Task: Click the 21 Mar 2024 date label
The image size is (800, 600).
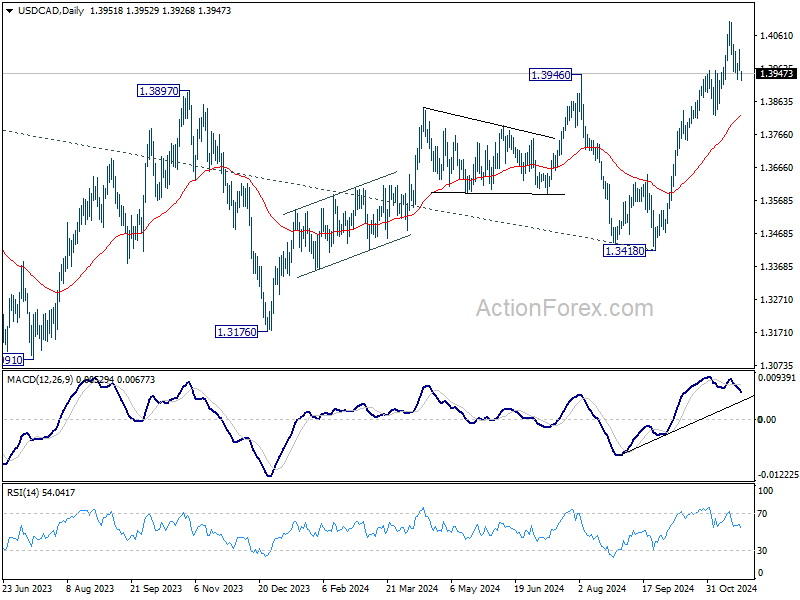Action: 412,588
